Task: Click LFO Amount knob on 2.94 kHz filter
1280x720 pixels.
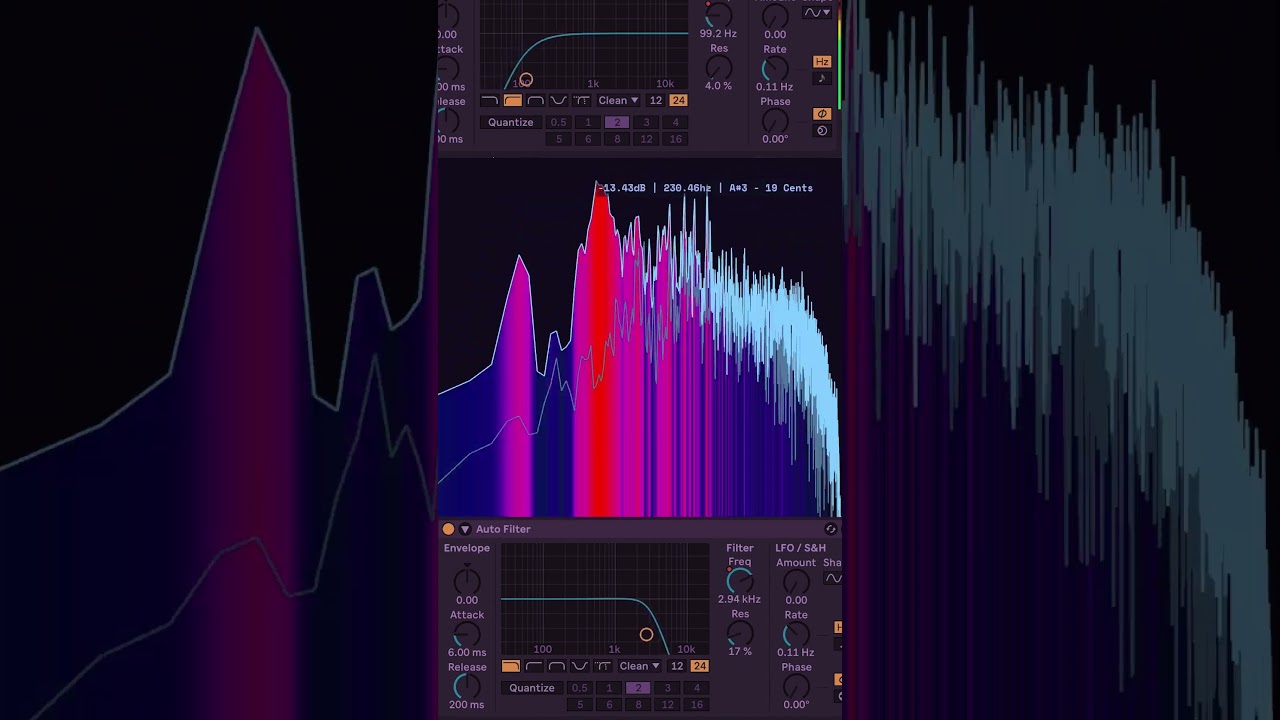Action: click(796, 582)
